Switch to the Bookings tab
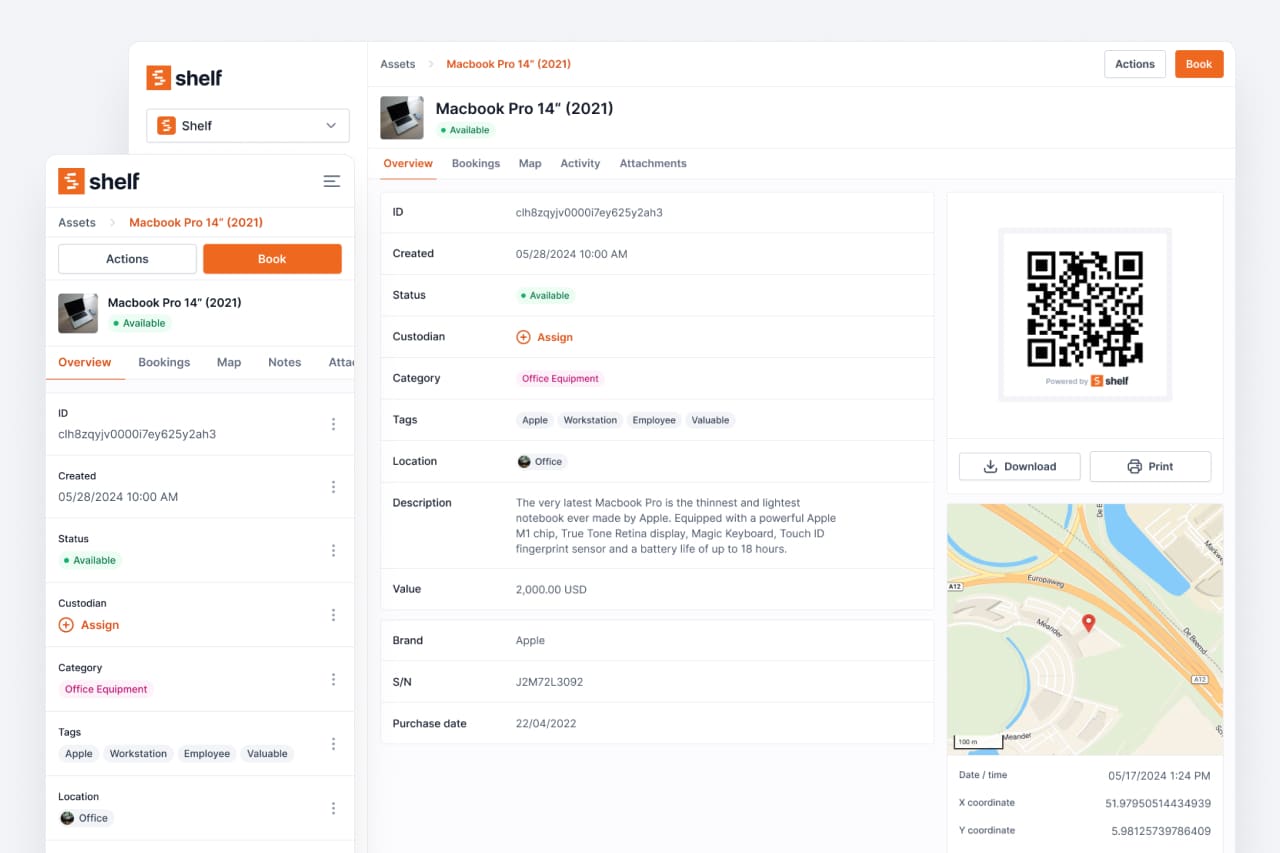The image size is (1280, 853). pos(476,163)
